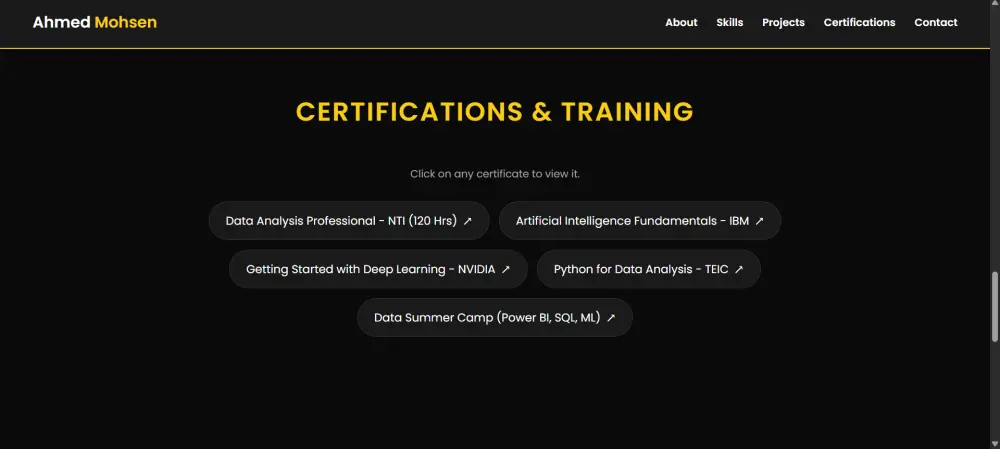This screenshot has width=1000, height=449.
Task: Select Certifications in the navbar
Action: 859,22
